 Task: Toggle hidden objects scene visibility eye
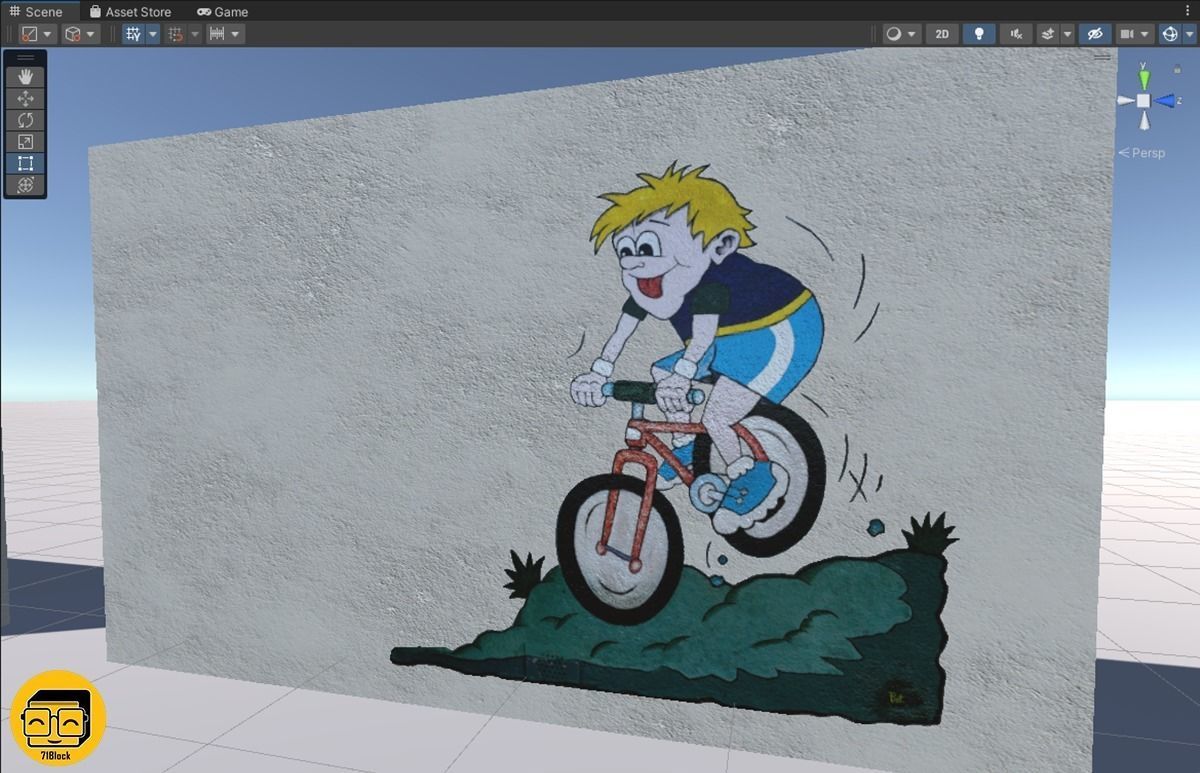pos(1095,34)
